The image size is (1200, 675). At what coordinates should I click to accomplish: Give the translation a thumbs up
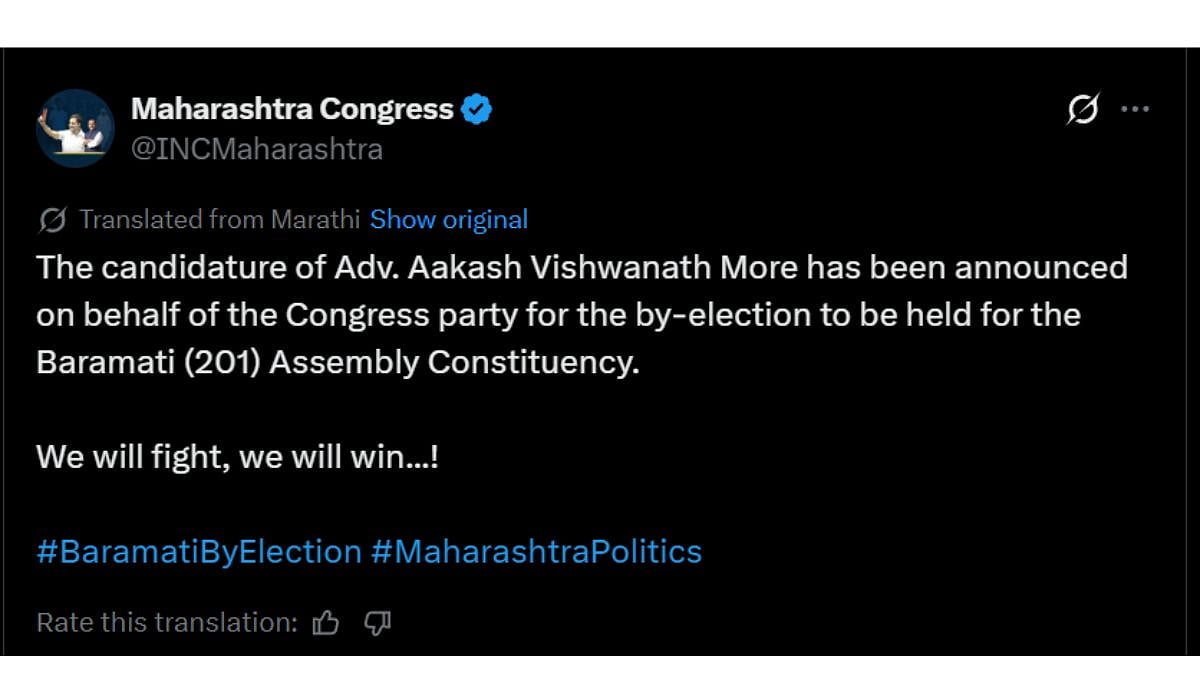[x=326, y=623]
